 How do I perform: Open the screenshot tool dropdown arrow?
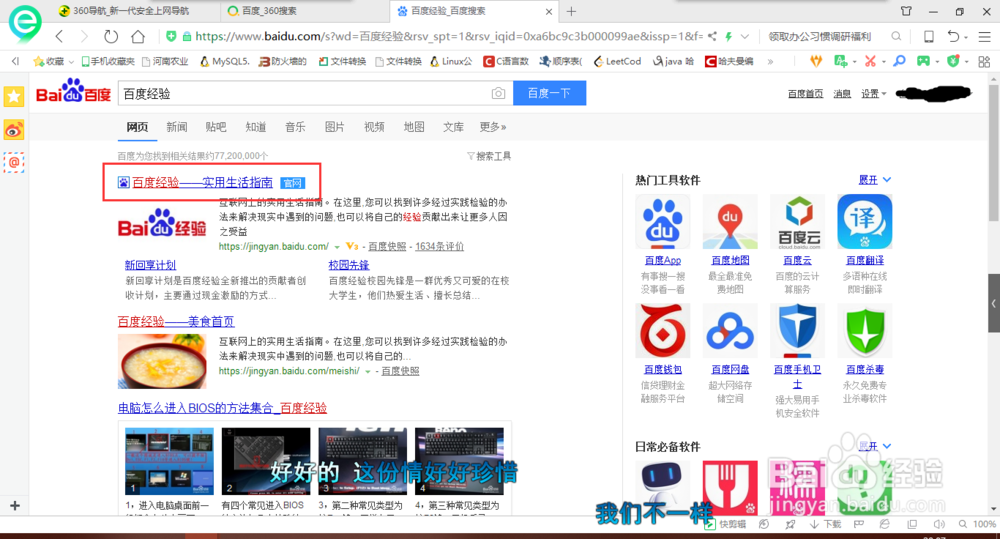(x=883, y=62)
